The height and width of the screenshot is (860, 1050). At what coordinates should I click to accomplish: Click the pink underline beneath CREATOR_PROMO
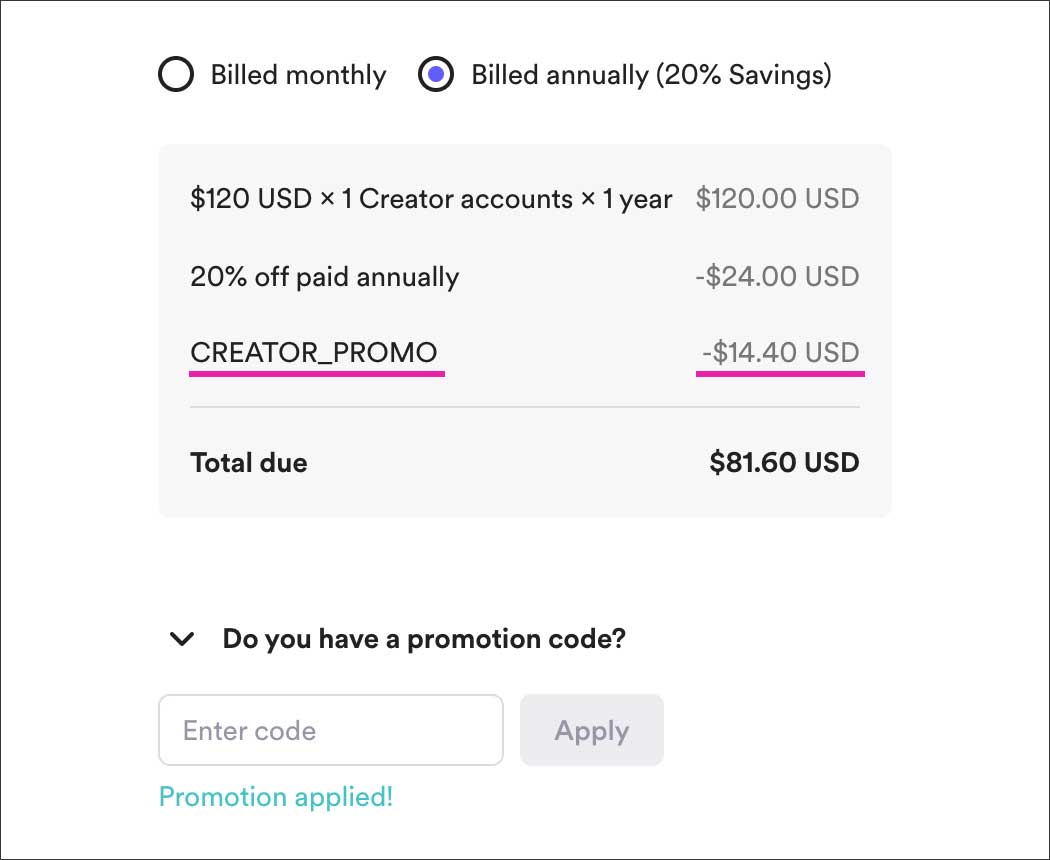[317, 372]
